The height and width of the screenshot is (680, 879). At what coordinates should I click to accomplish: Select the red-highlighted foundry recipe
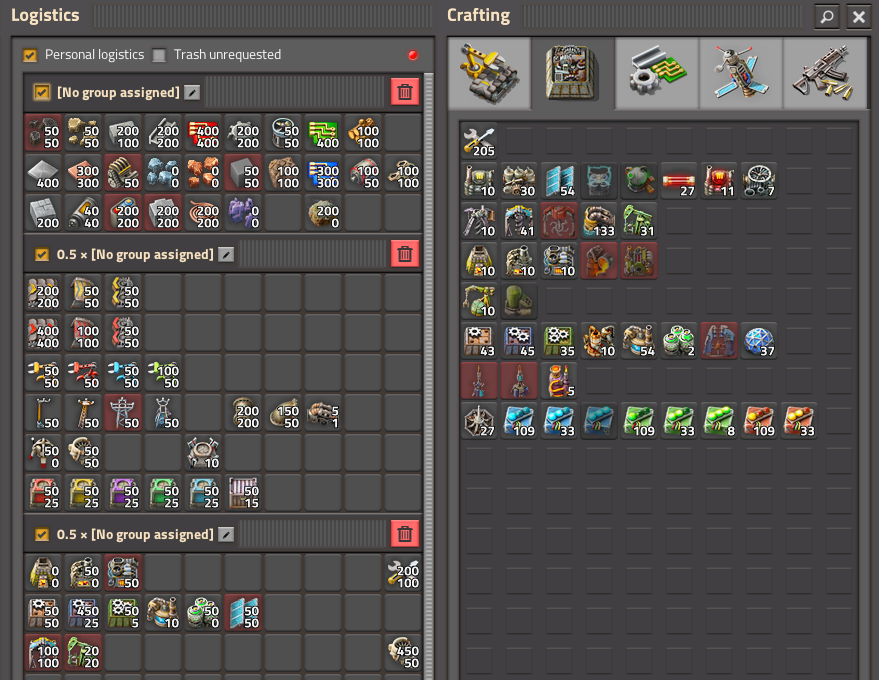coord(599,261)
